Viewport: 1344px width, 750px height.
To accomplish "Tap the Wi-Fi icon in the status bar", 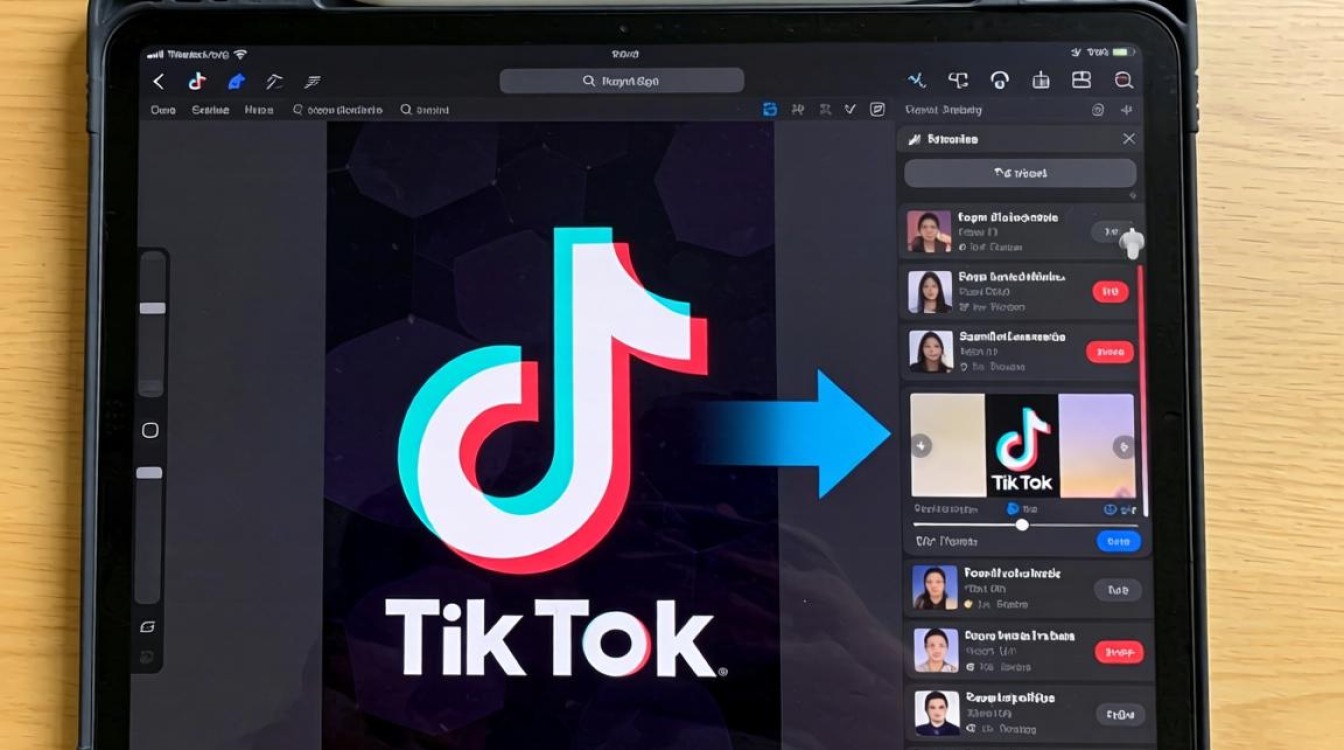I will (x=239, y=53).
